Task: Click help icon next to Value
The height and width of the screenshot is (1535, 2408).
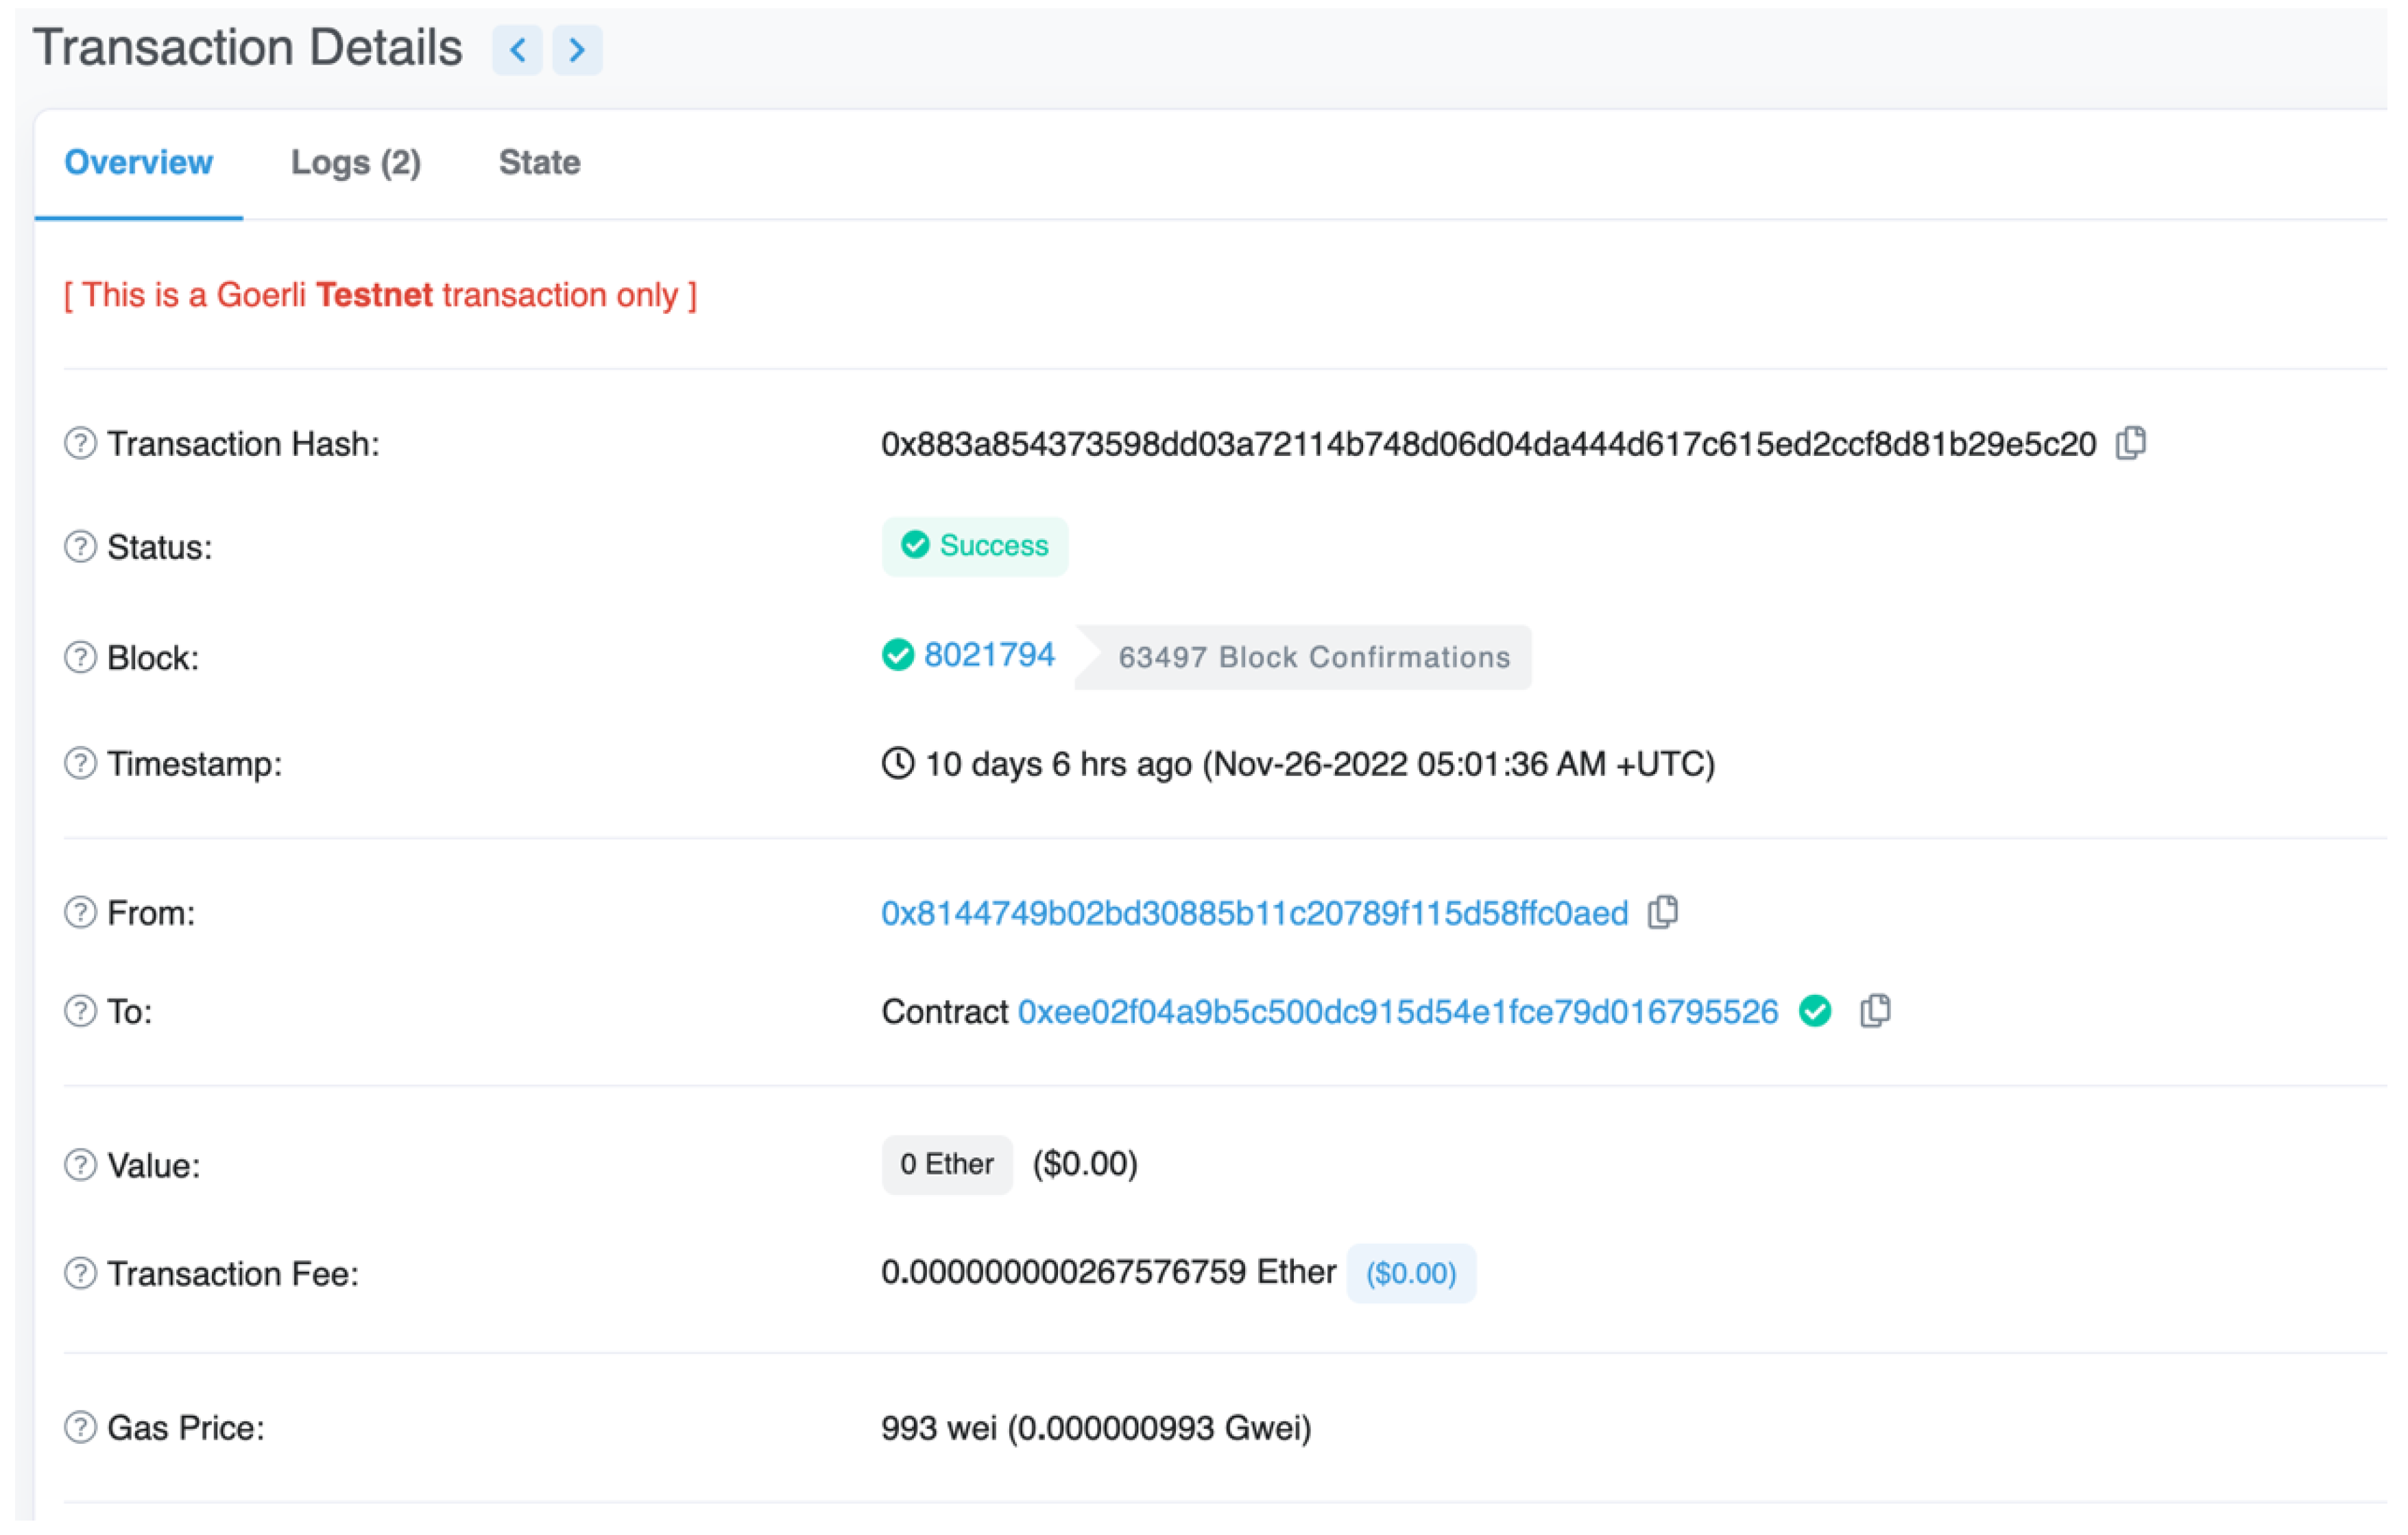Action: tap(80, 1166)
